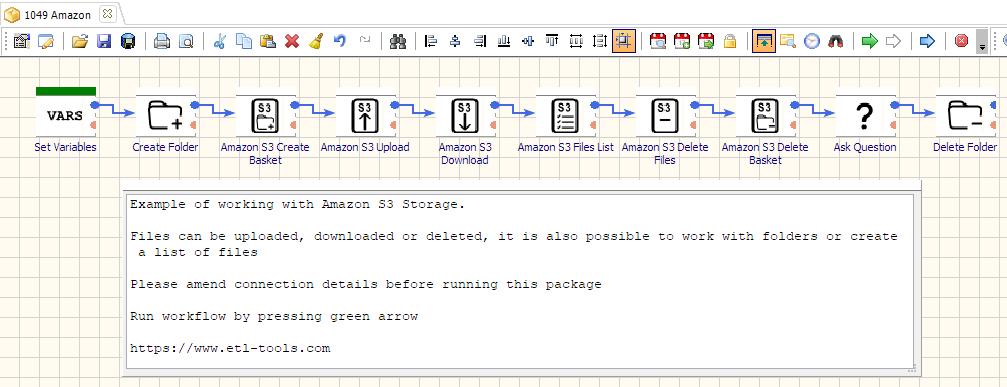Align selected objects to top

click(x=552, y=42)
